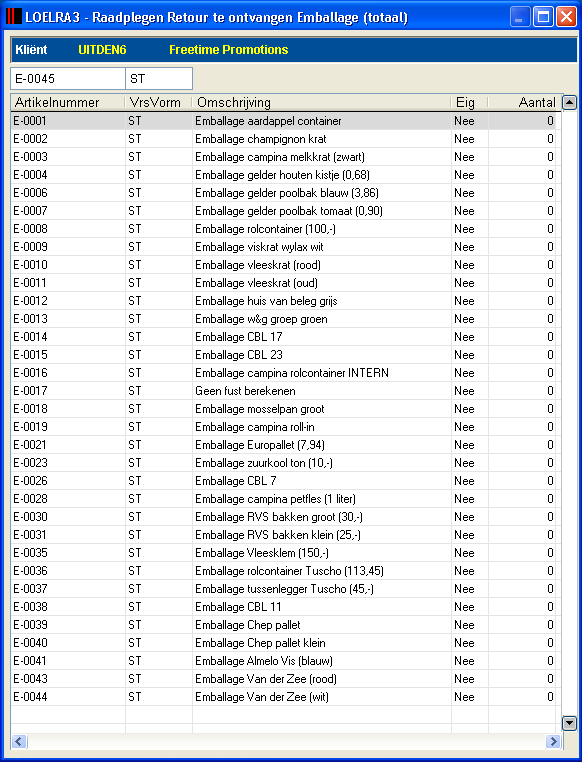Click the red application icon in title bar

pyautogui.click(x=14, y=18)
